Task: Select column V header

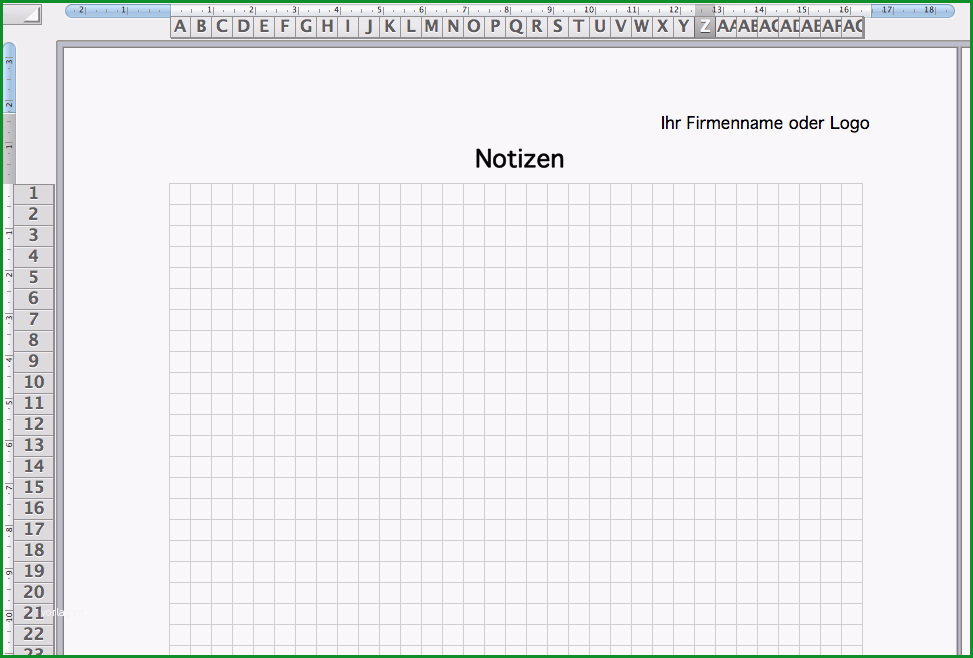Action: pos(621,27)
